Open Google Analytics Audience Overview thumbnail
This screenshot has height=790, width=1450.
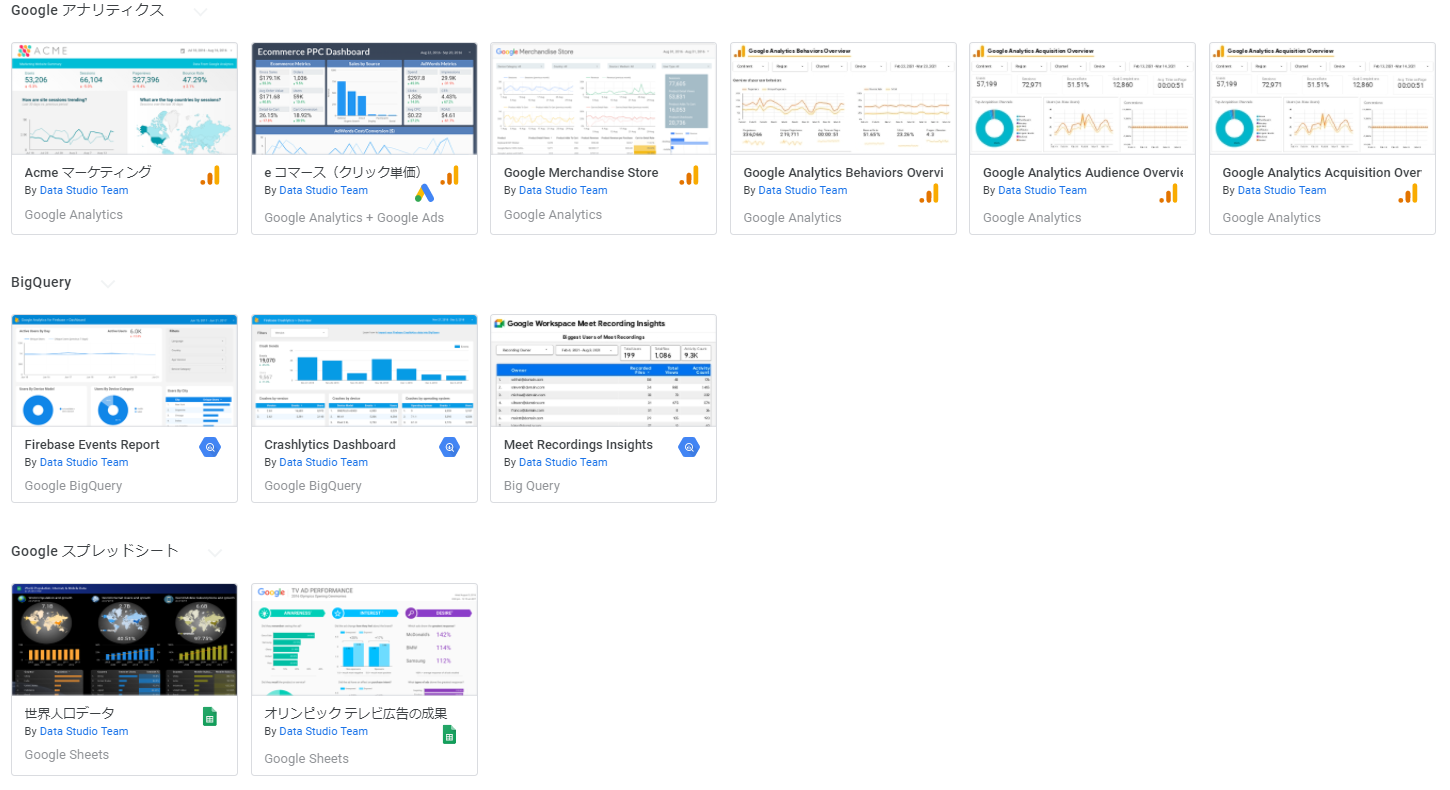point(1083,99)
